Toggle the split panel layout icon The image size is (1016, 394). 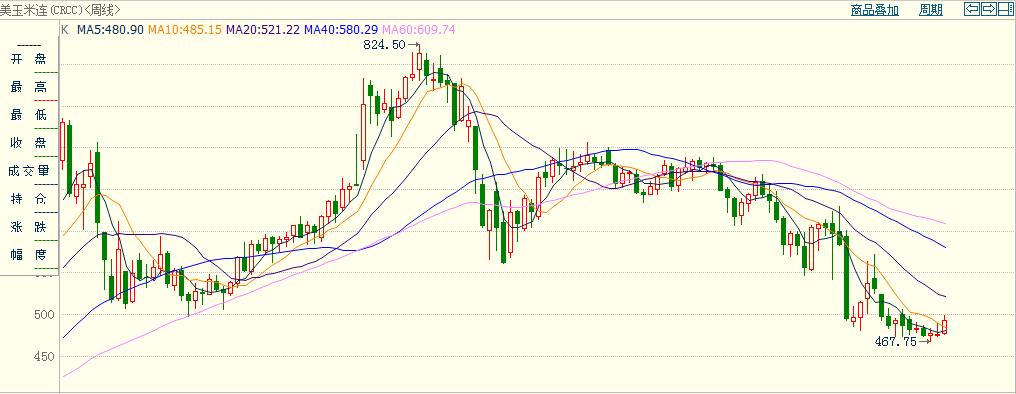(x=1006, y=9)
